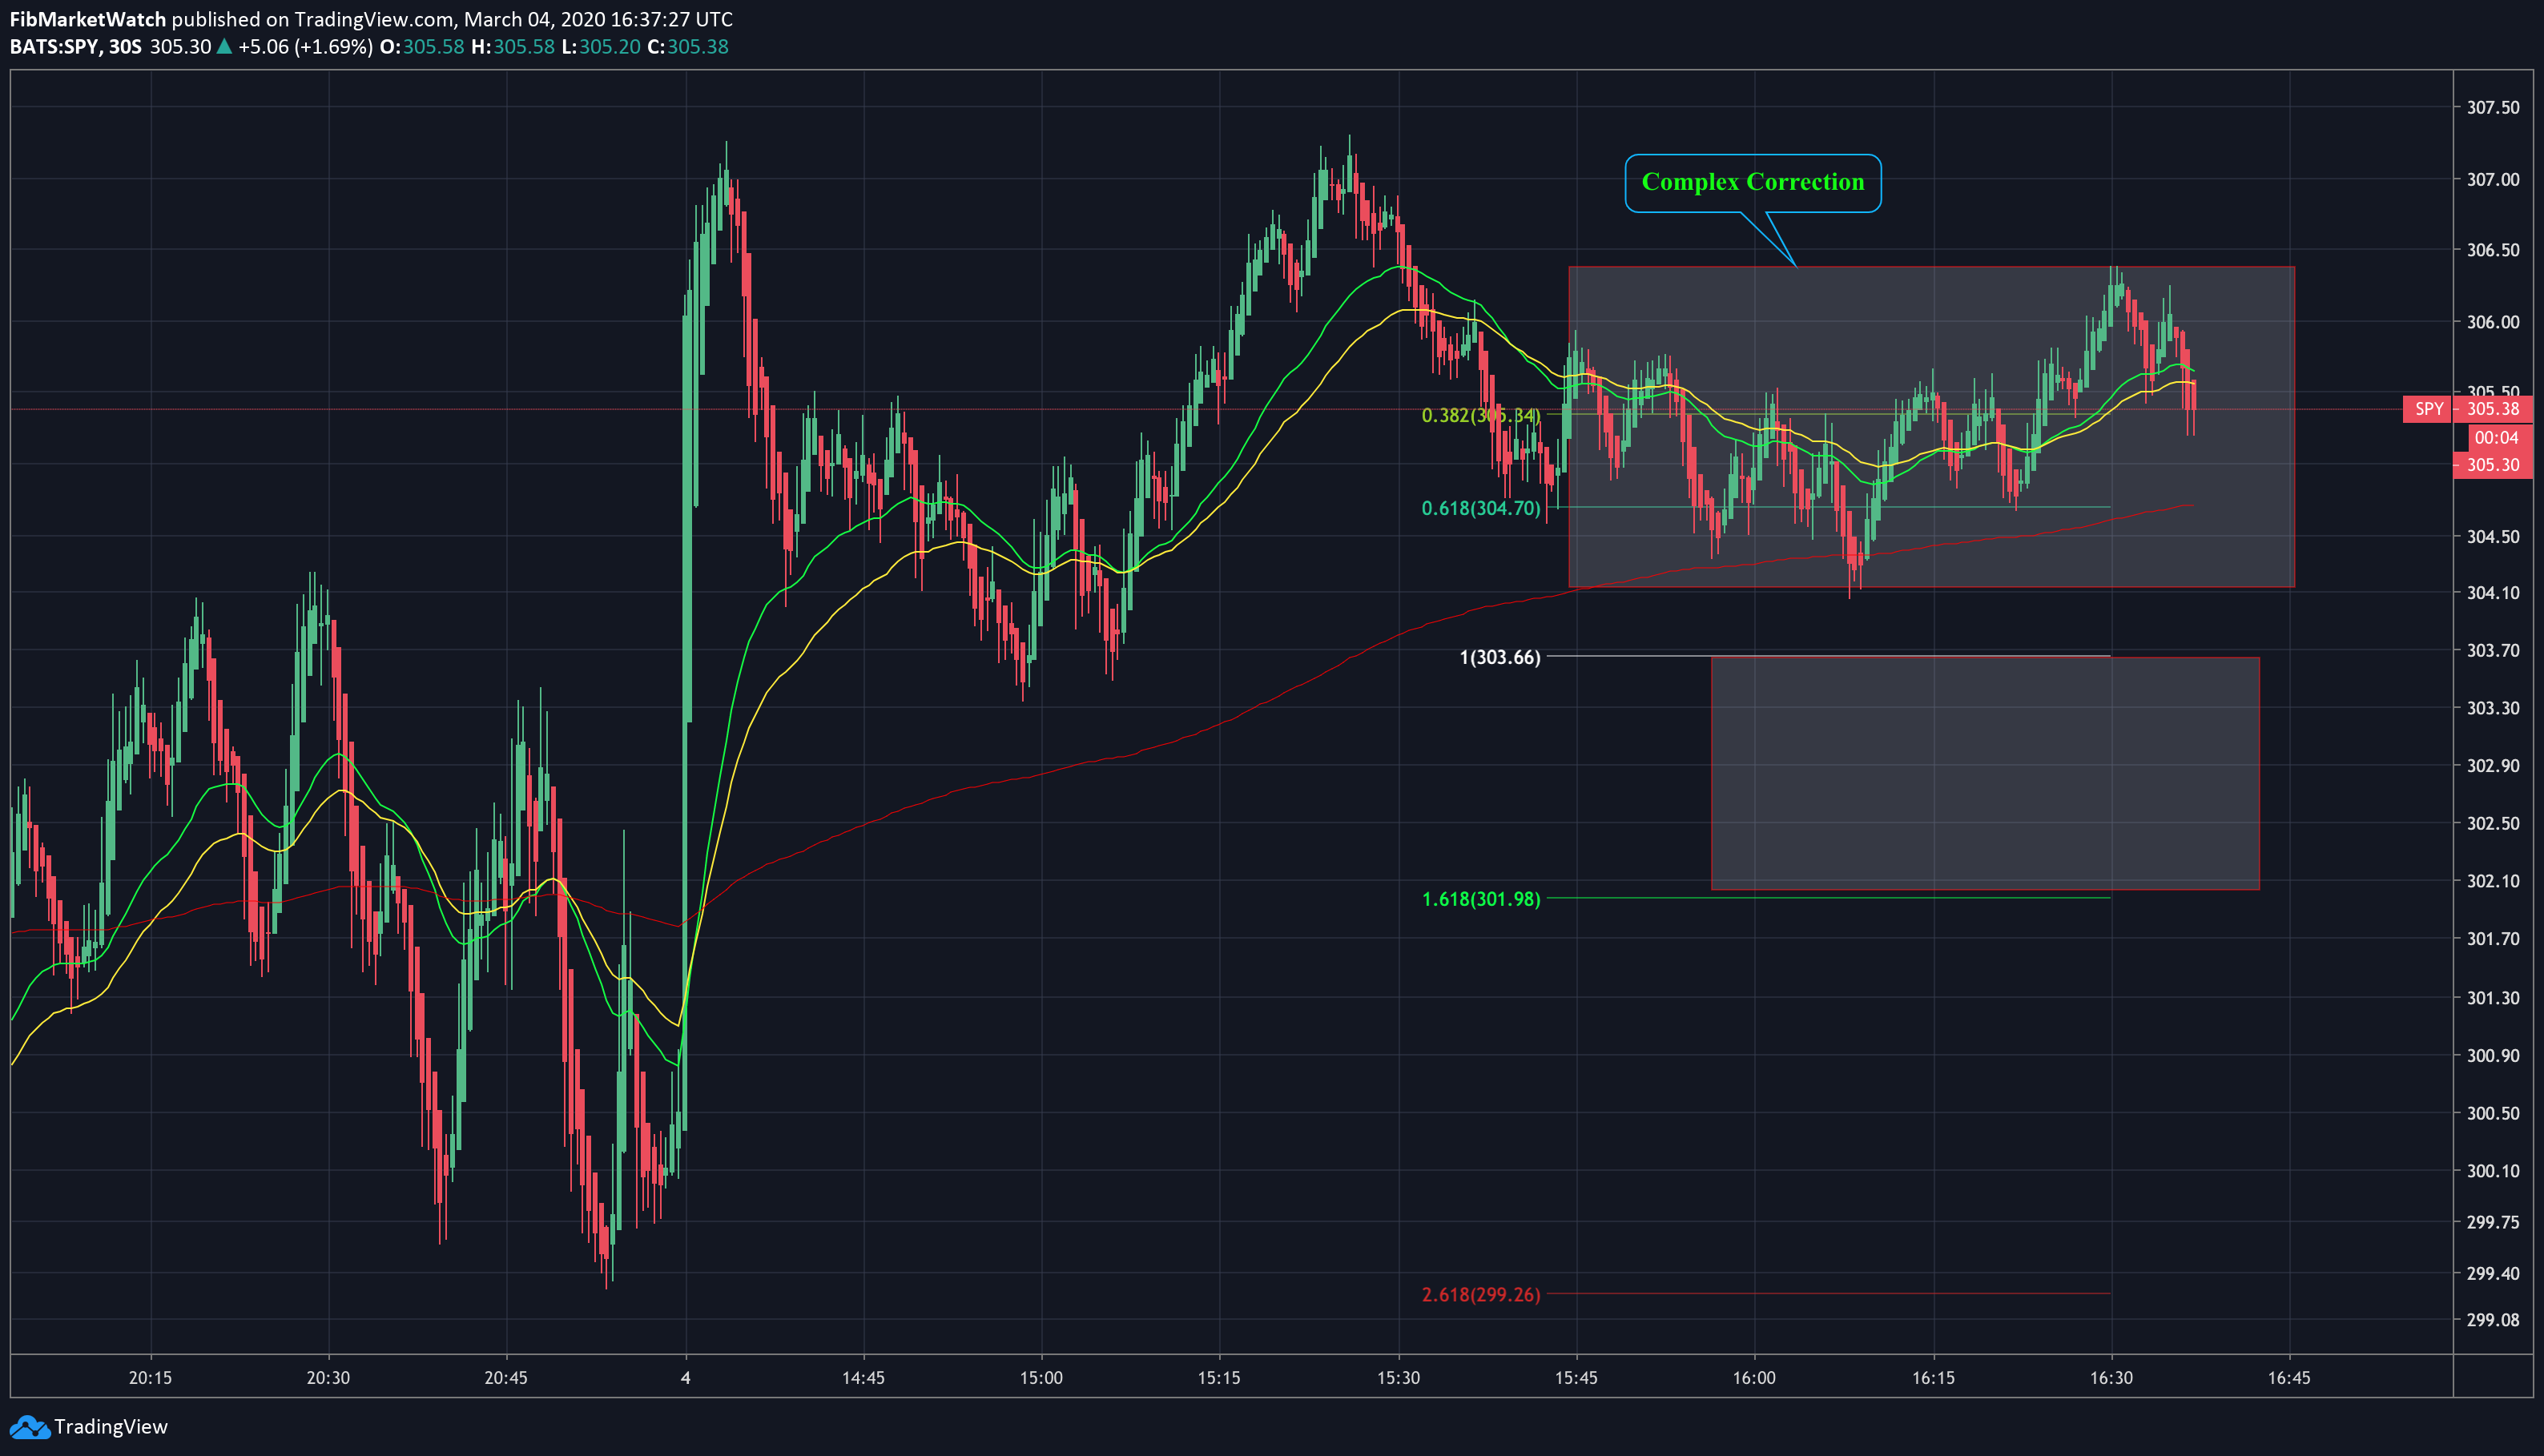
Task: Click the 2.618(299.26) Fibonacci level label
Action: [x=1481, y=1295]
